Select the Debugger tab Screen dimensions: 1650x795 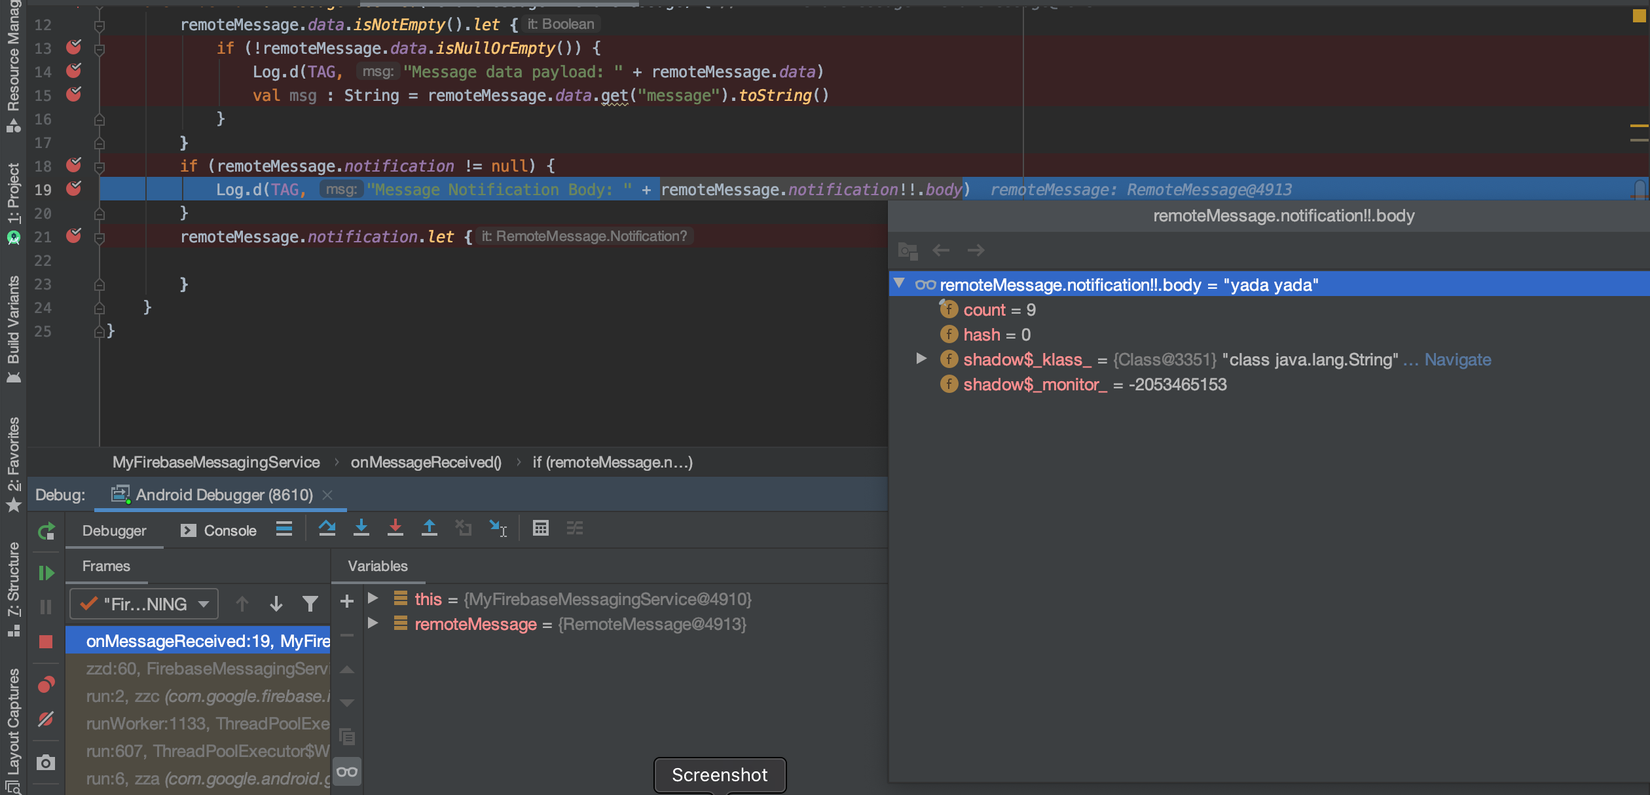[114, 531]
